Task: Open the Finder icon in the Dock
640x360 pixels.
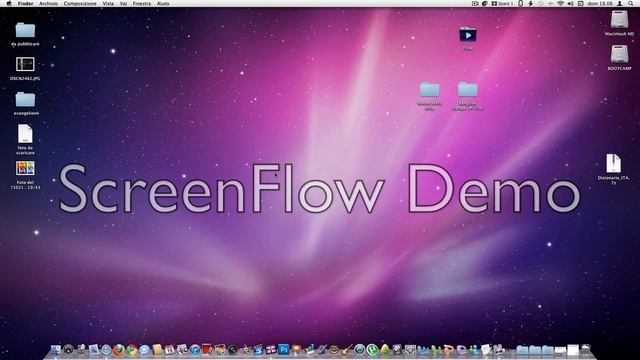Action: pyautogui.click(x=56, y=349)
